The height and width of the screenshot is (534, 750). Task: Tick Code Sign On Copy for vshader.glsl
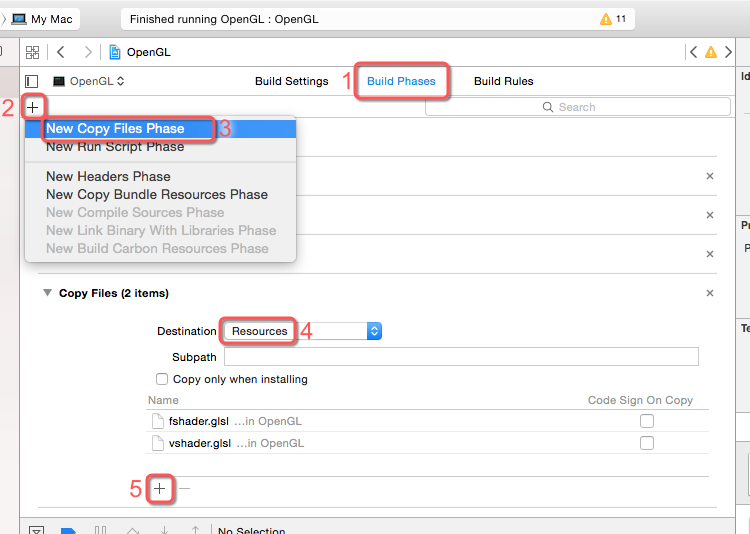coord(647,443)
